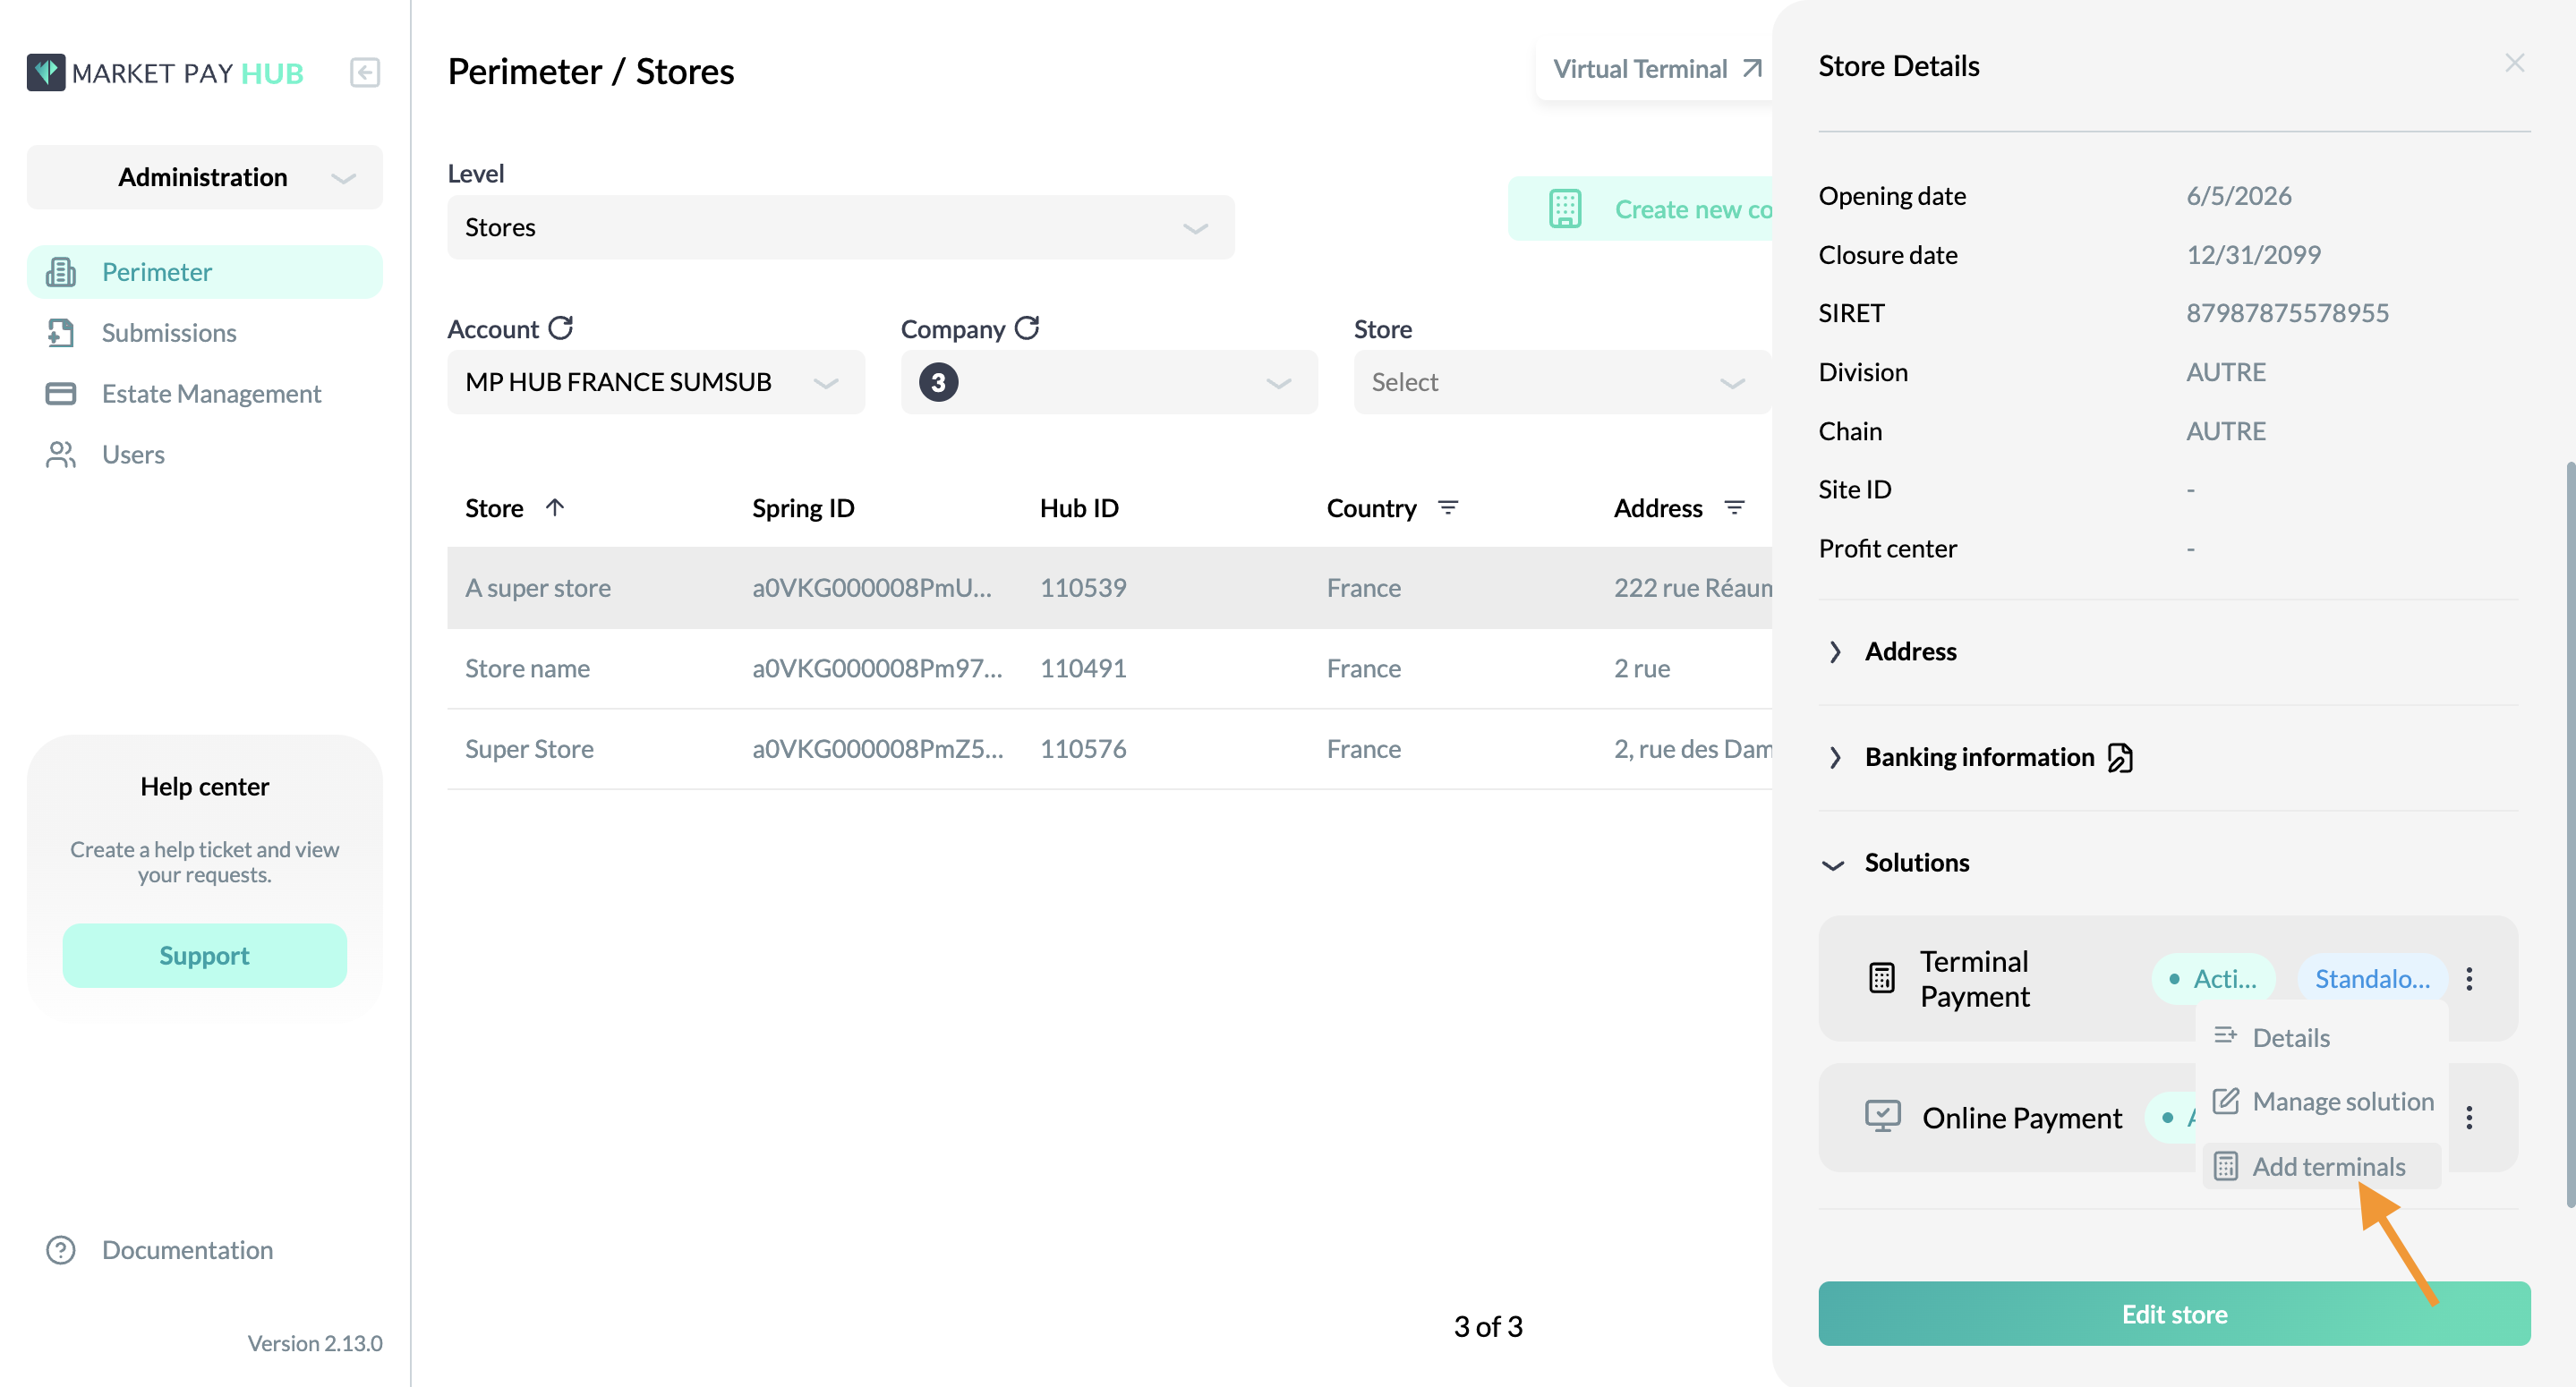This screenshot has height=1387, width=2576.
Task: Open the Level Stores dropdown
Action: 840,228
